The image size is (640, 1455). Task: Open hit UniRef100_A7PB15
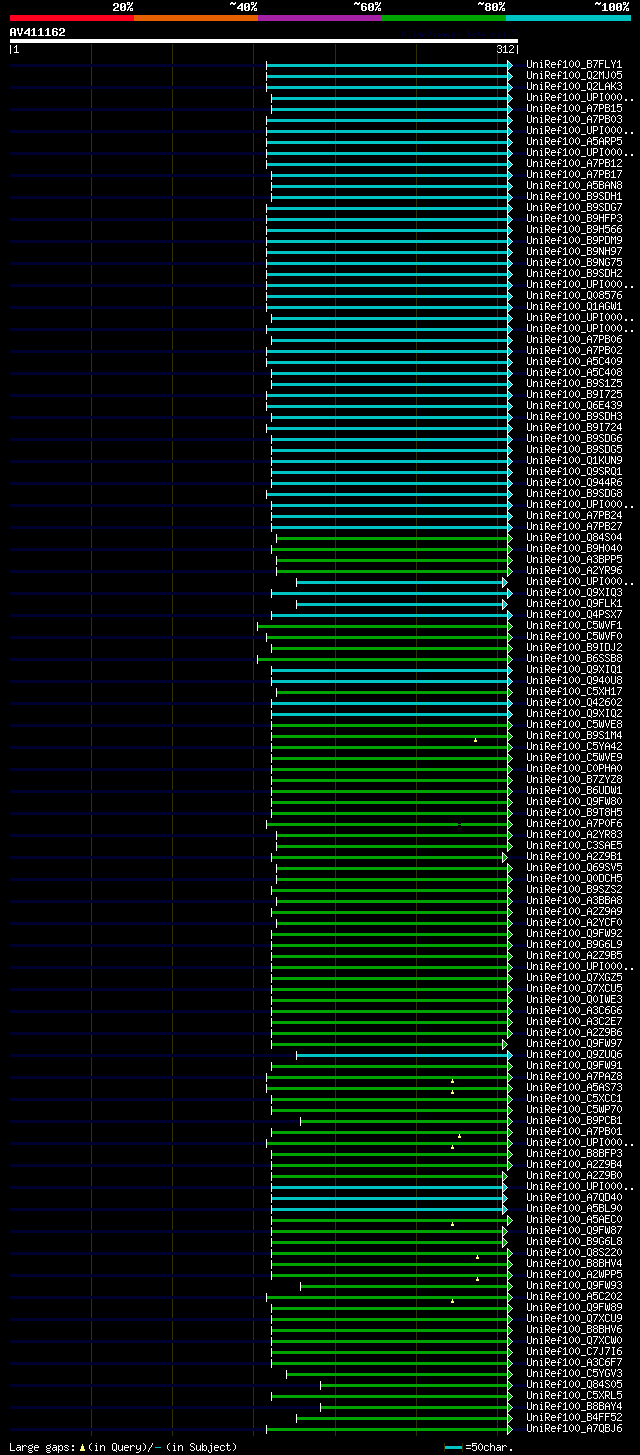[574, 109]
